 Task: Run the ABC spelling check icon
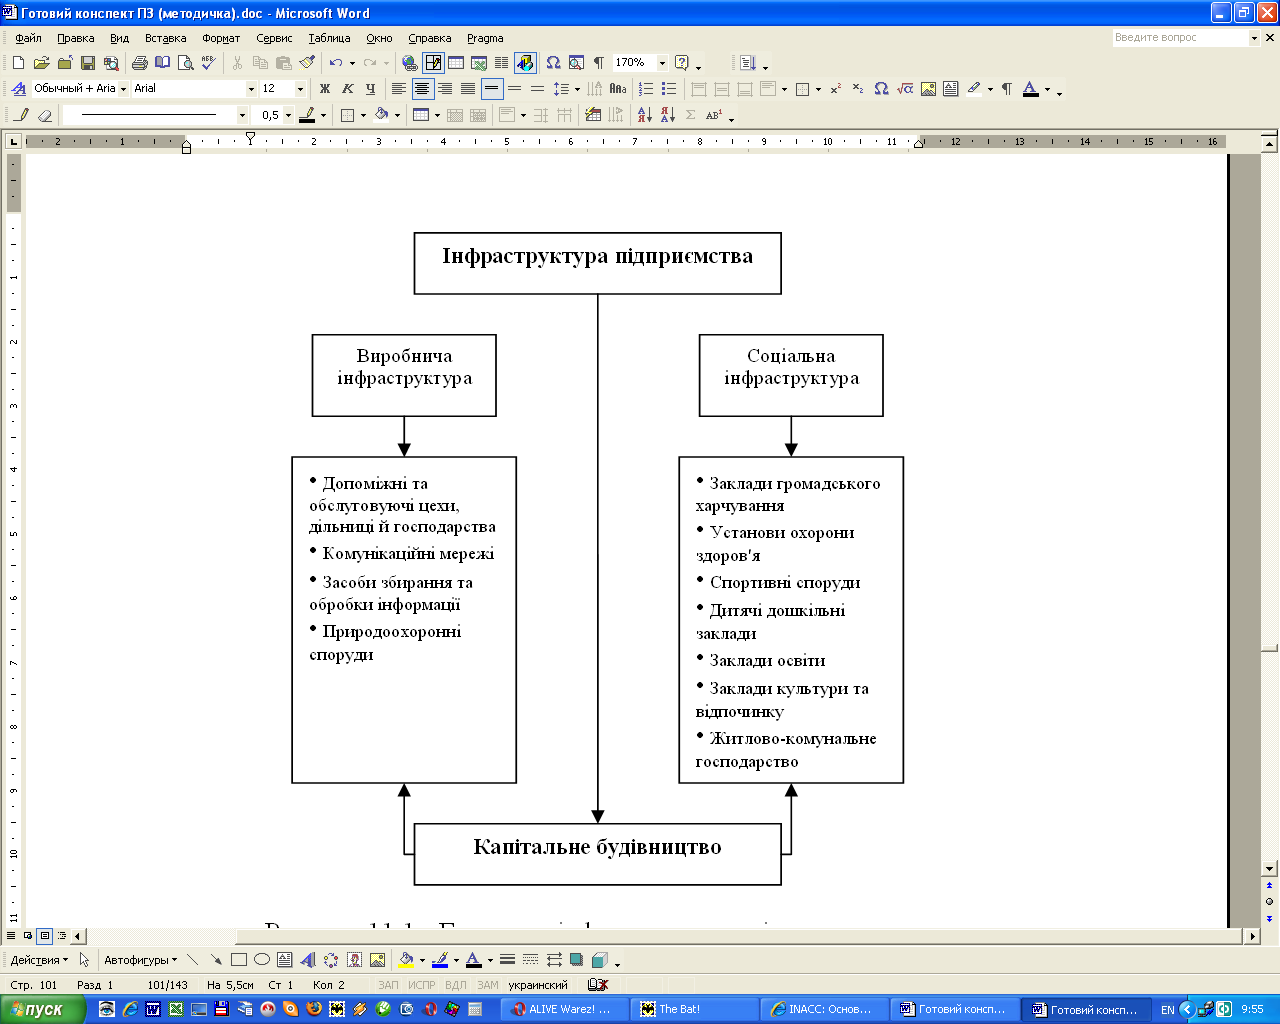click(x=209, y=63)
